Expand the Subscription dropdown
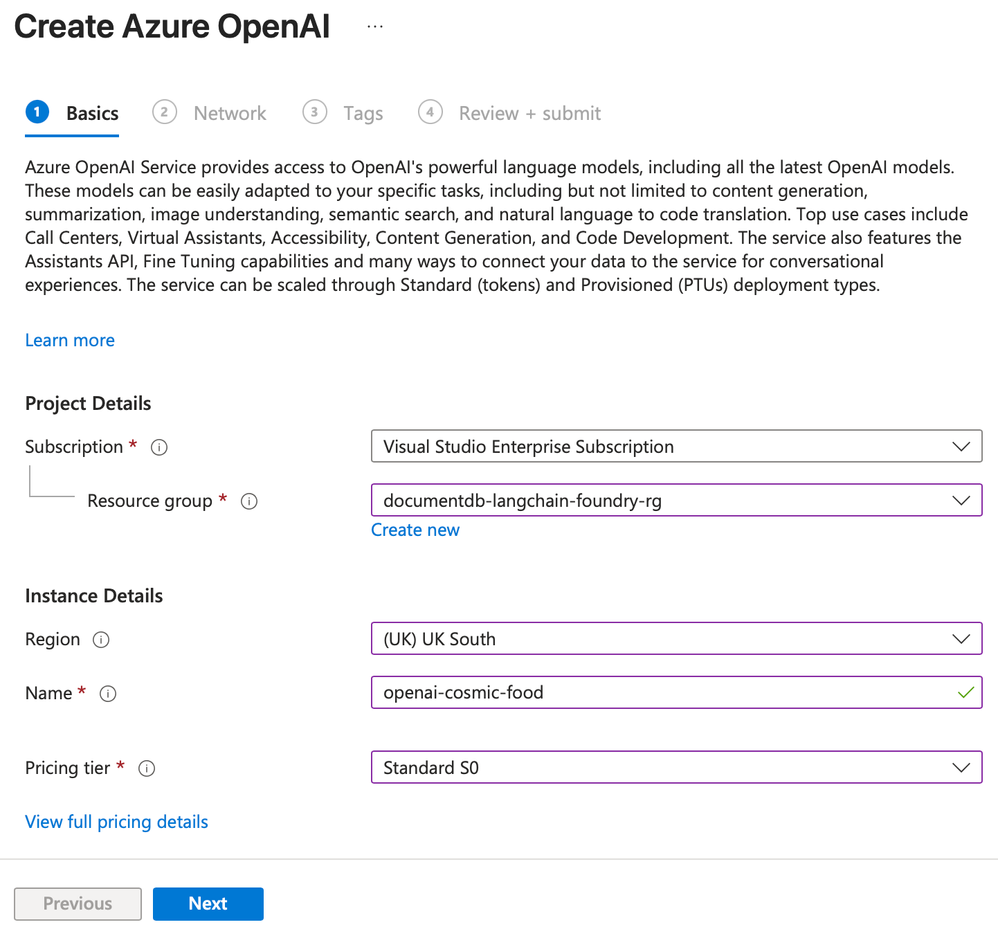 (676, 446)
